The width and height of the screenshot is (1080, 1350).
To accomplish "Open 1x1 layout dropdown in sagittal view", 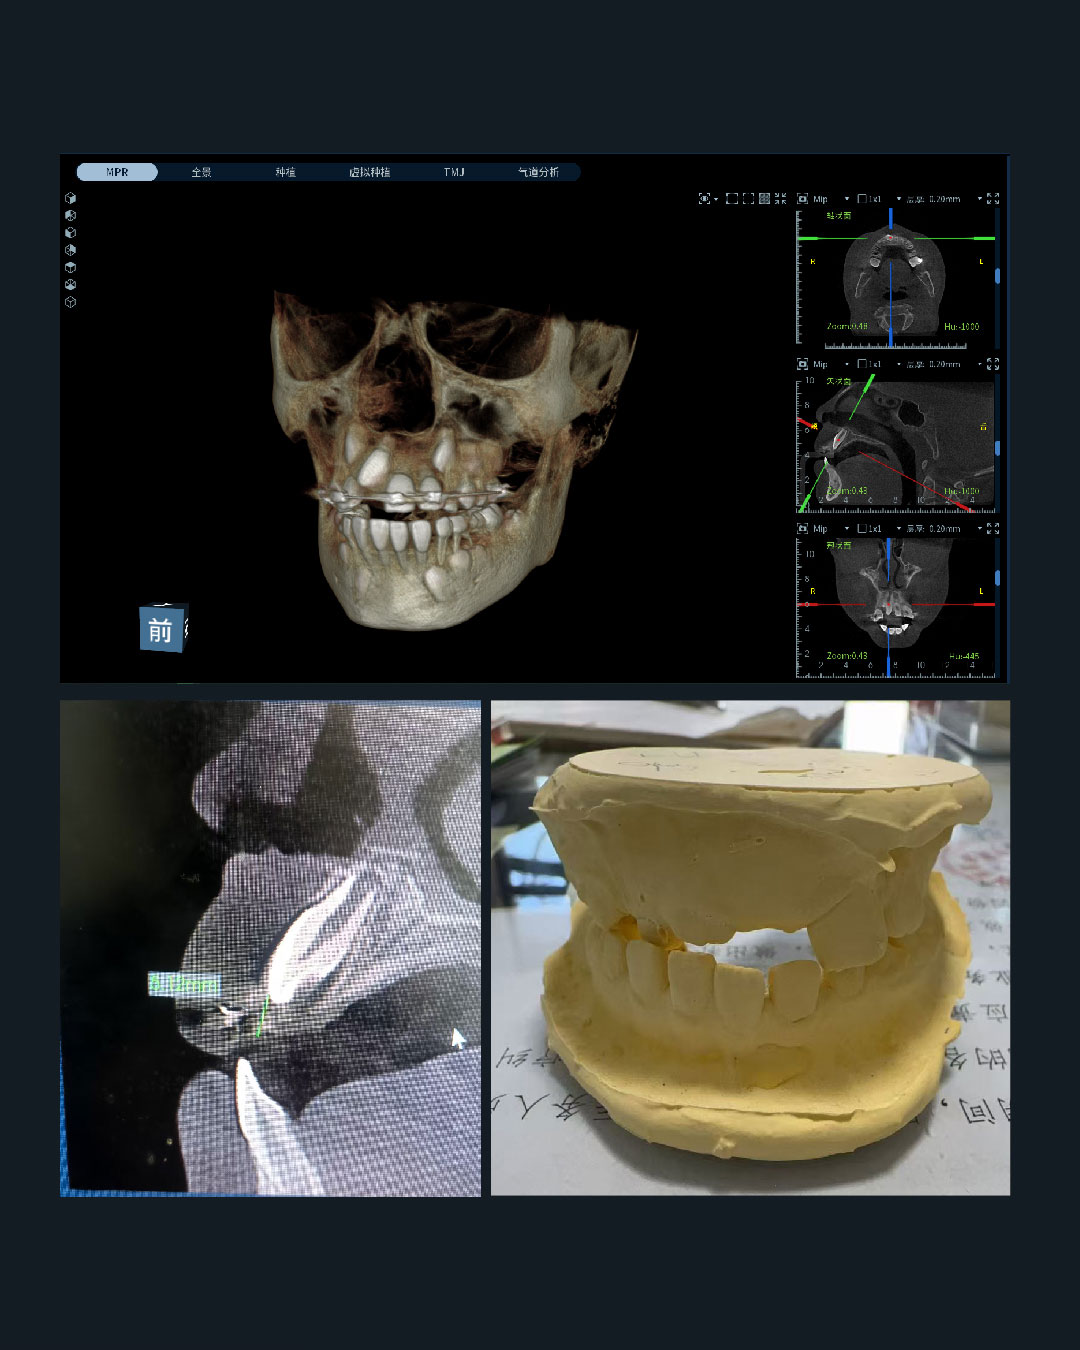I will tap(899, 364).
